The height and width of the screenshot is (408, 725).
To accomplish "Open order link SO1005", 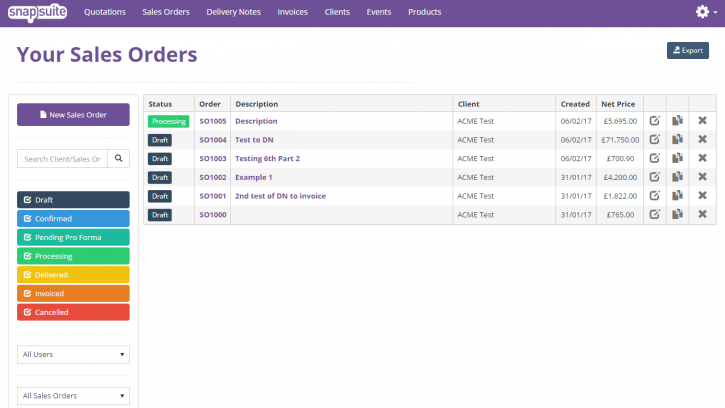I will tap(213, 121).
